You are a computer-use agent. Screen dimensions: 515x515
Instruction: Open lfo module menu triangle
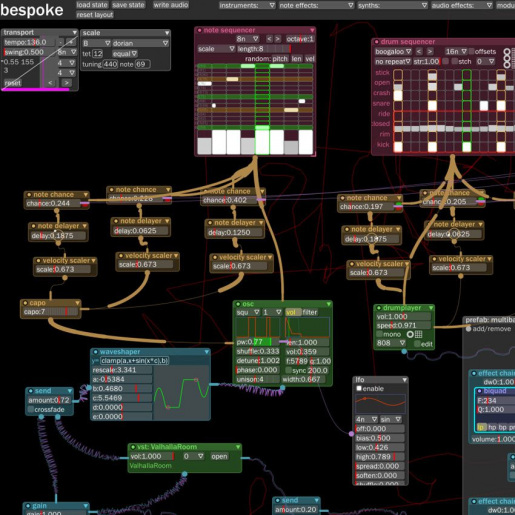(404, 380)
